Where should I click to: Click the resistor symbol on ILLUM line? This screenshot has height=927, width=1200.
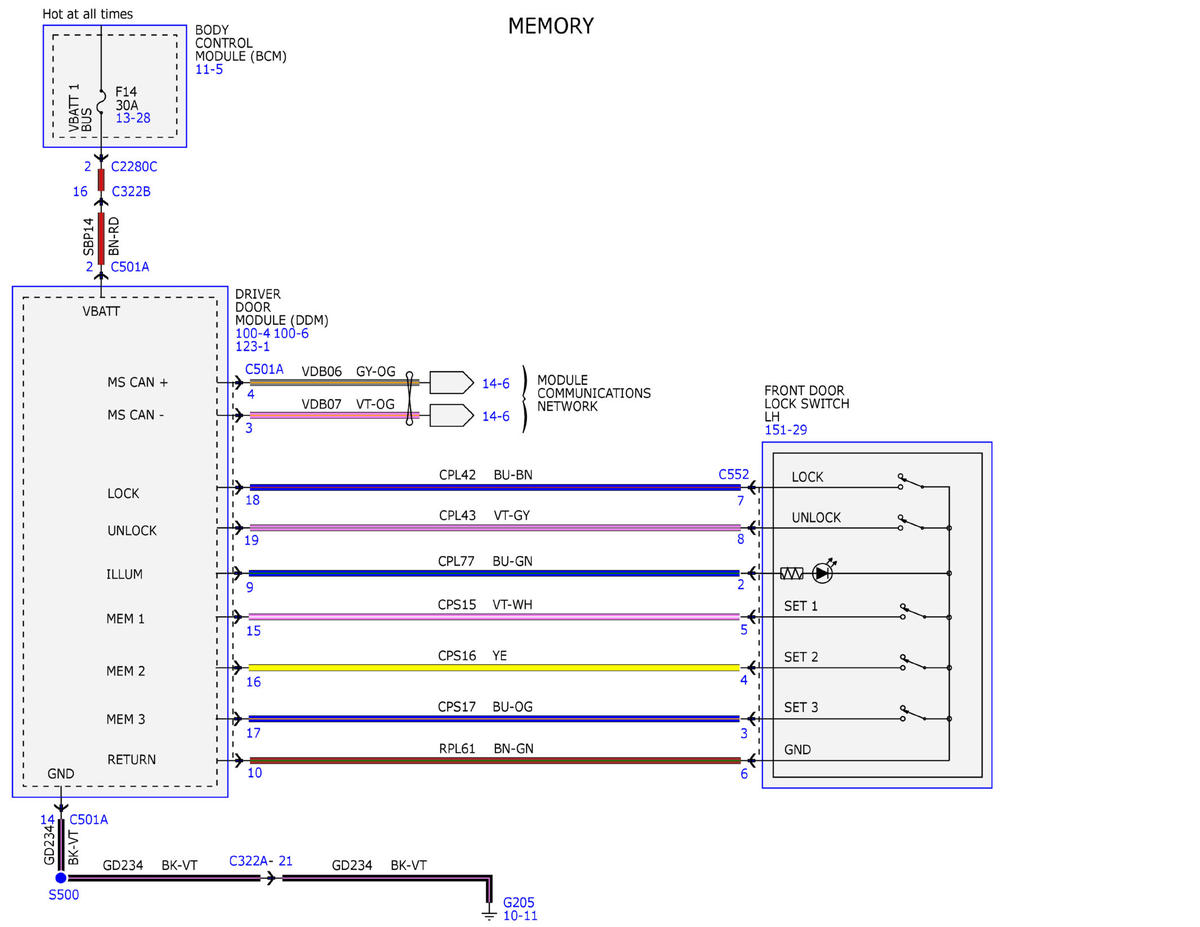pyautogui.click(x=792, y=573)
